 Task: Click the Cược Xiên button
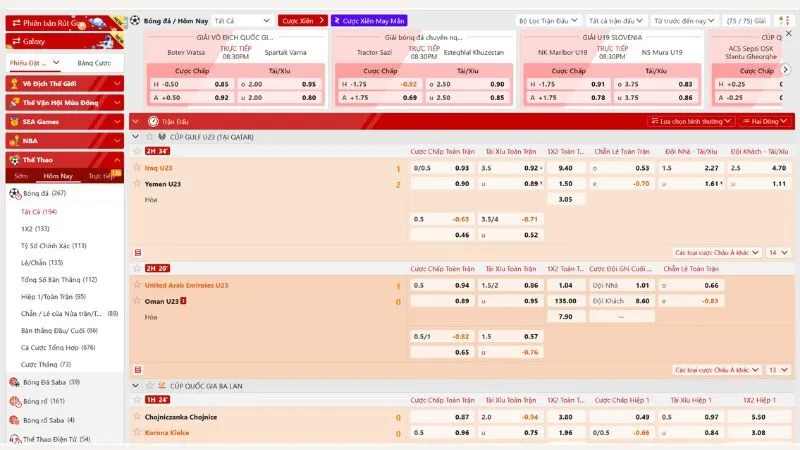pyautogui.click(x=303, y=20)
